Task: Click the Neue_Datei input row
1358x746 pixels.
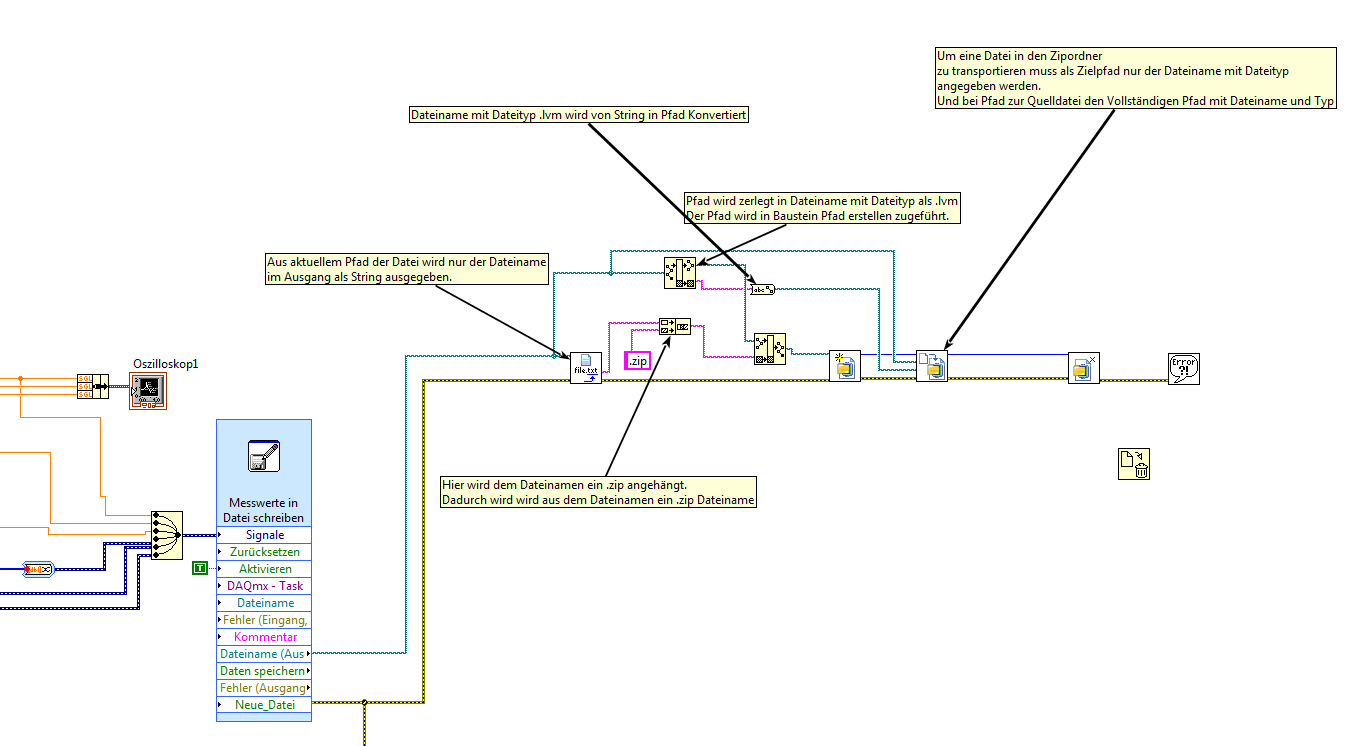Action: pyautogui.click(x=264, y=705)
